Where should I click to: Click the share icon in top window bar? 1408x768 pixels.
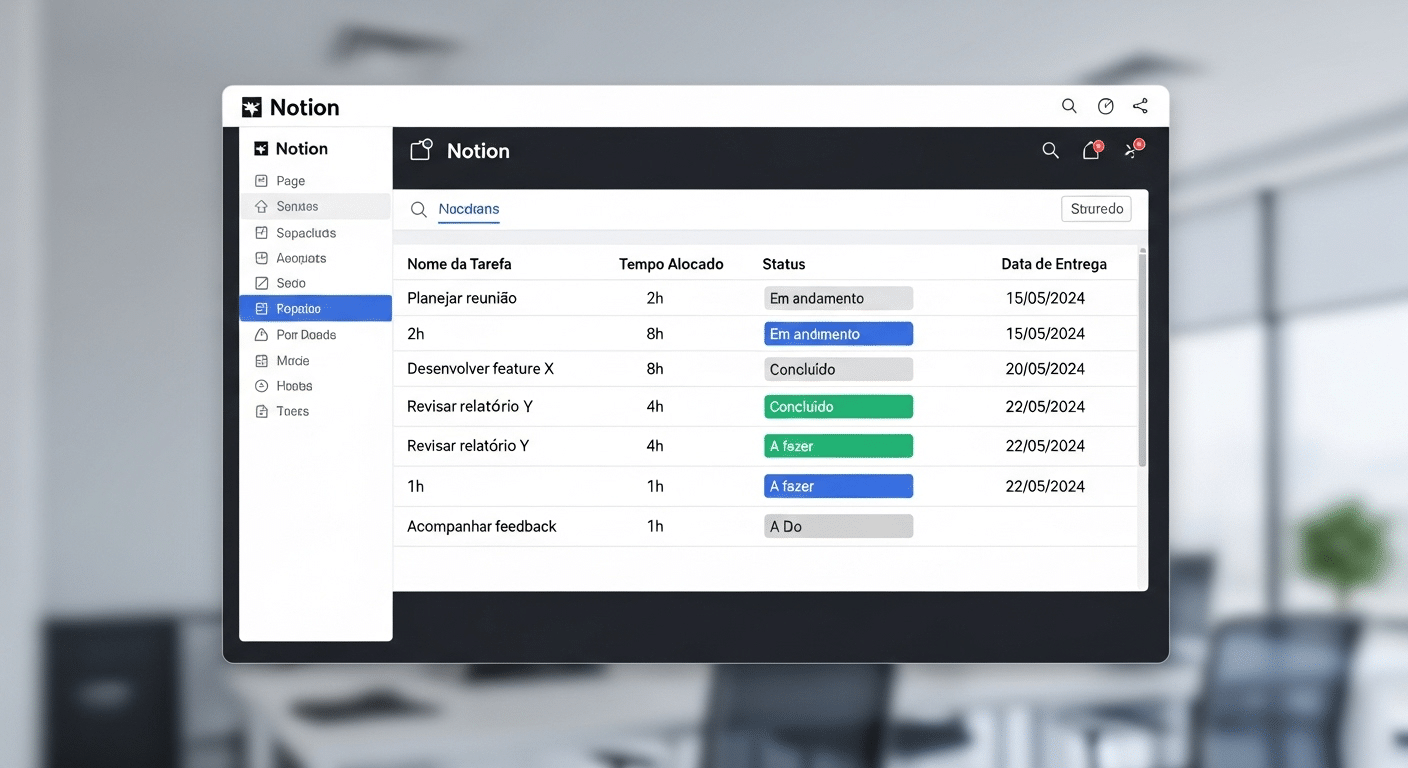1140,106
